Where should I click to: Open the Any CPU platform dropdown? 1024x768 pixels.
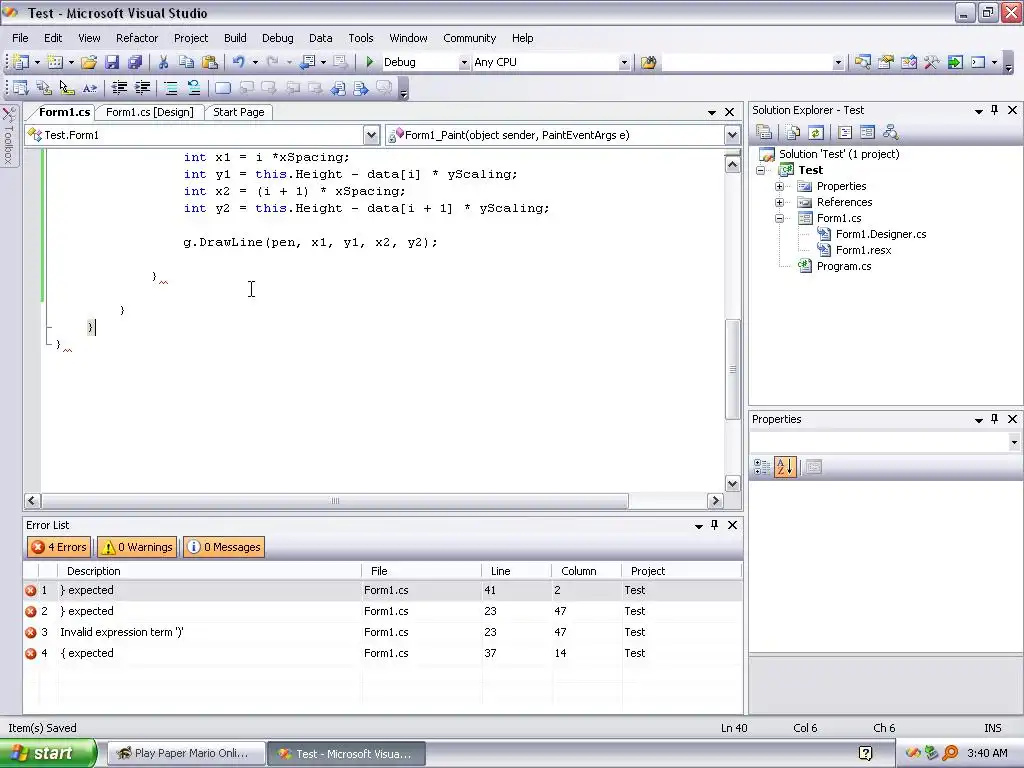pyautogui.click(x=624, y=63)
